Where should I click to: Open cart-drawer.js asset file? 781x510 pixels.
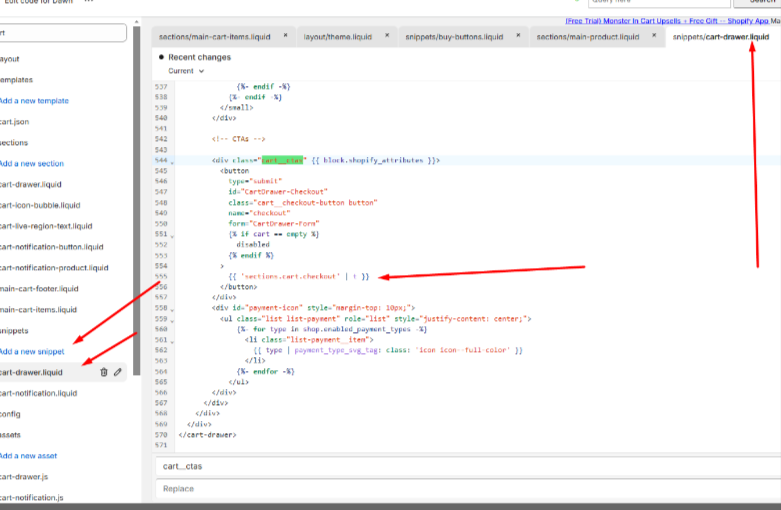pyautogui.click(x=24, y=477)
